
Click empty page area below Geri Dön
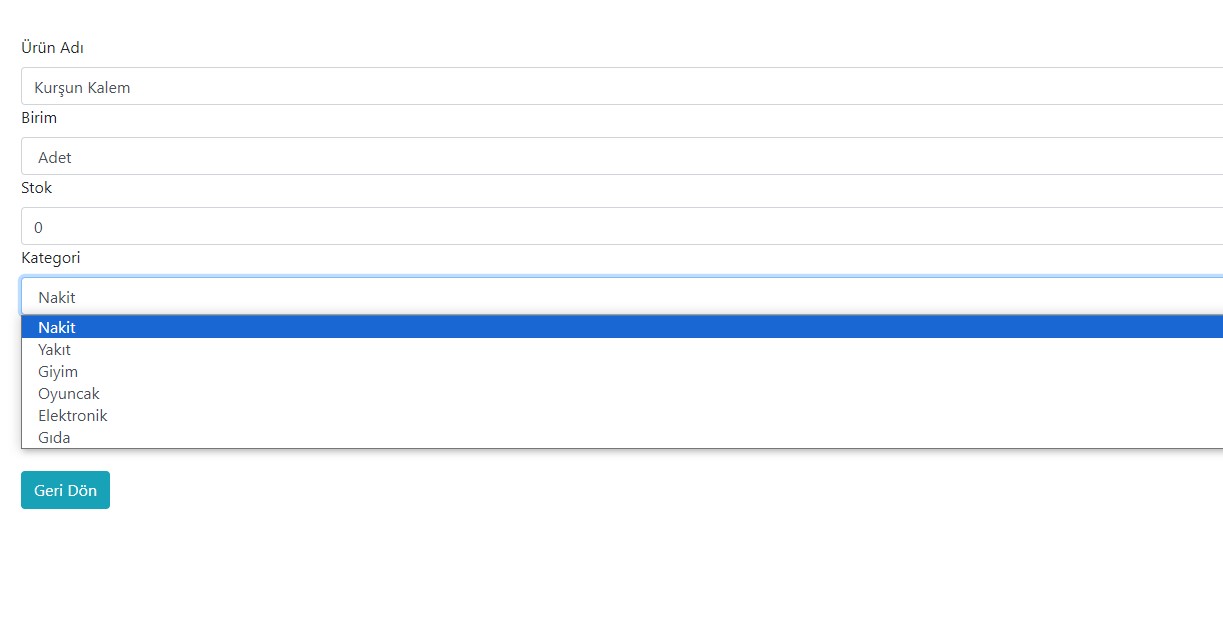[x=400, y=570]
